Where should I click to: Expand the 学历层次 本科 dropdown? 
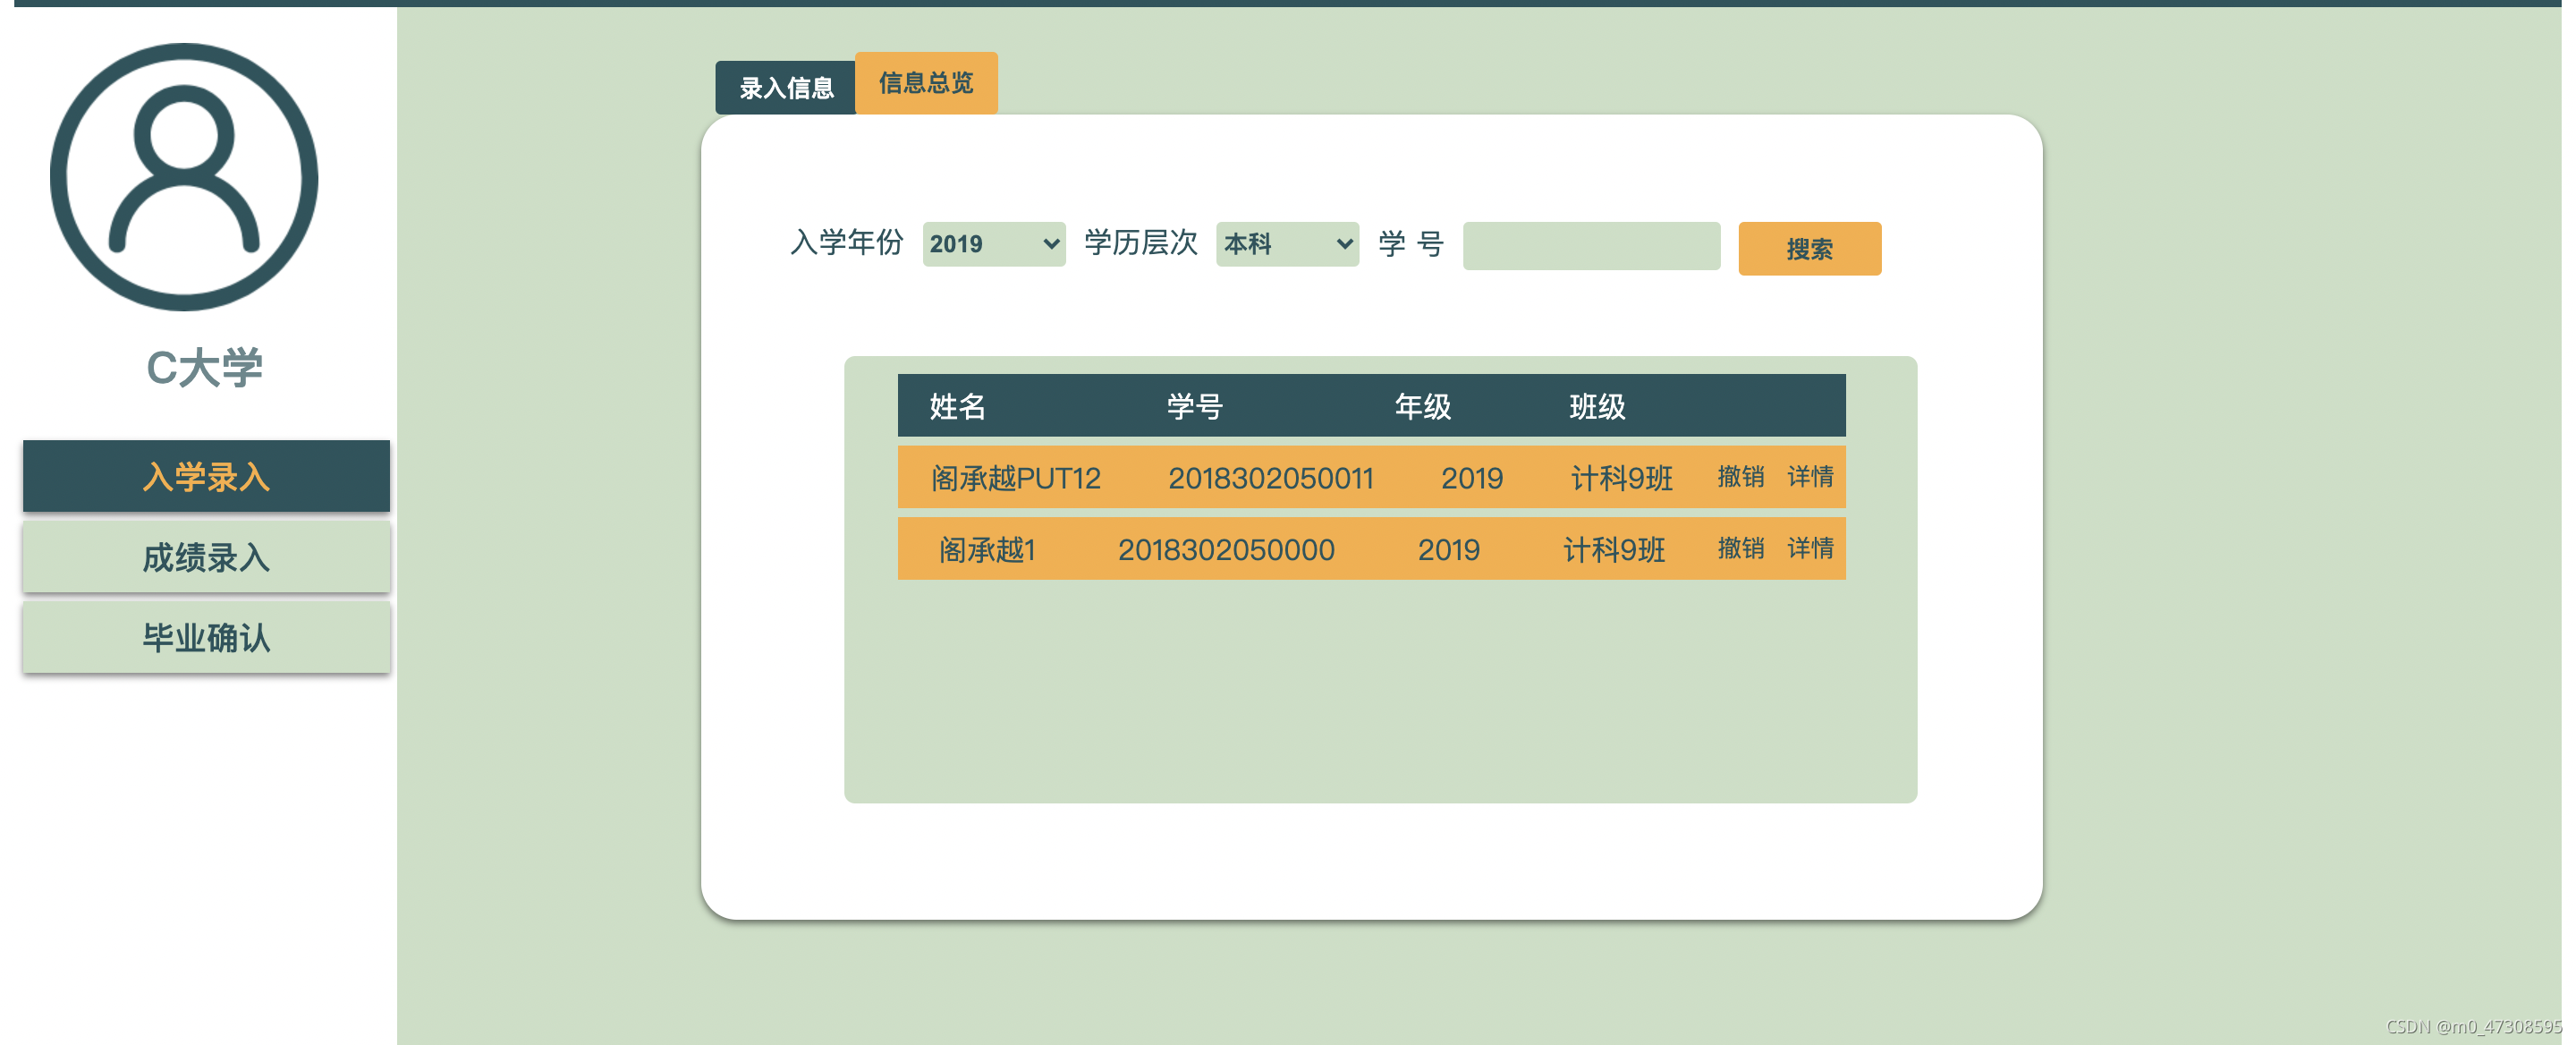[1286, 244]
